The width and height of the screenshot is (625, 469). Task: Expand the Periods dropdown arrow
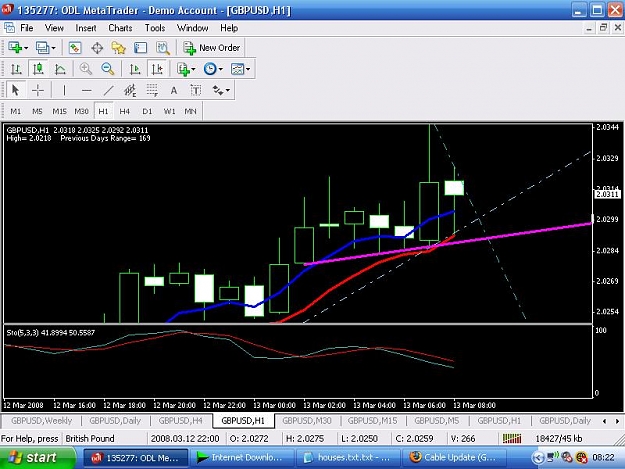click(220, 70)
